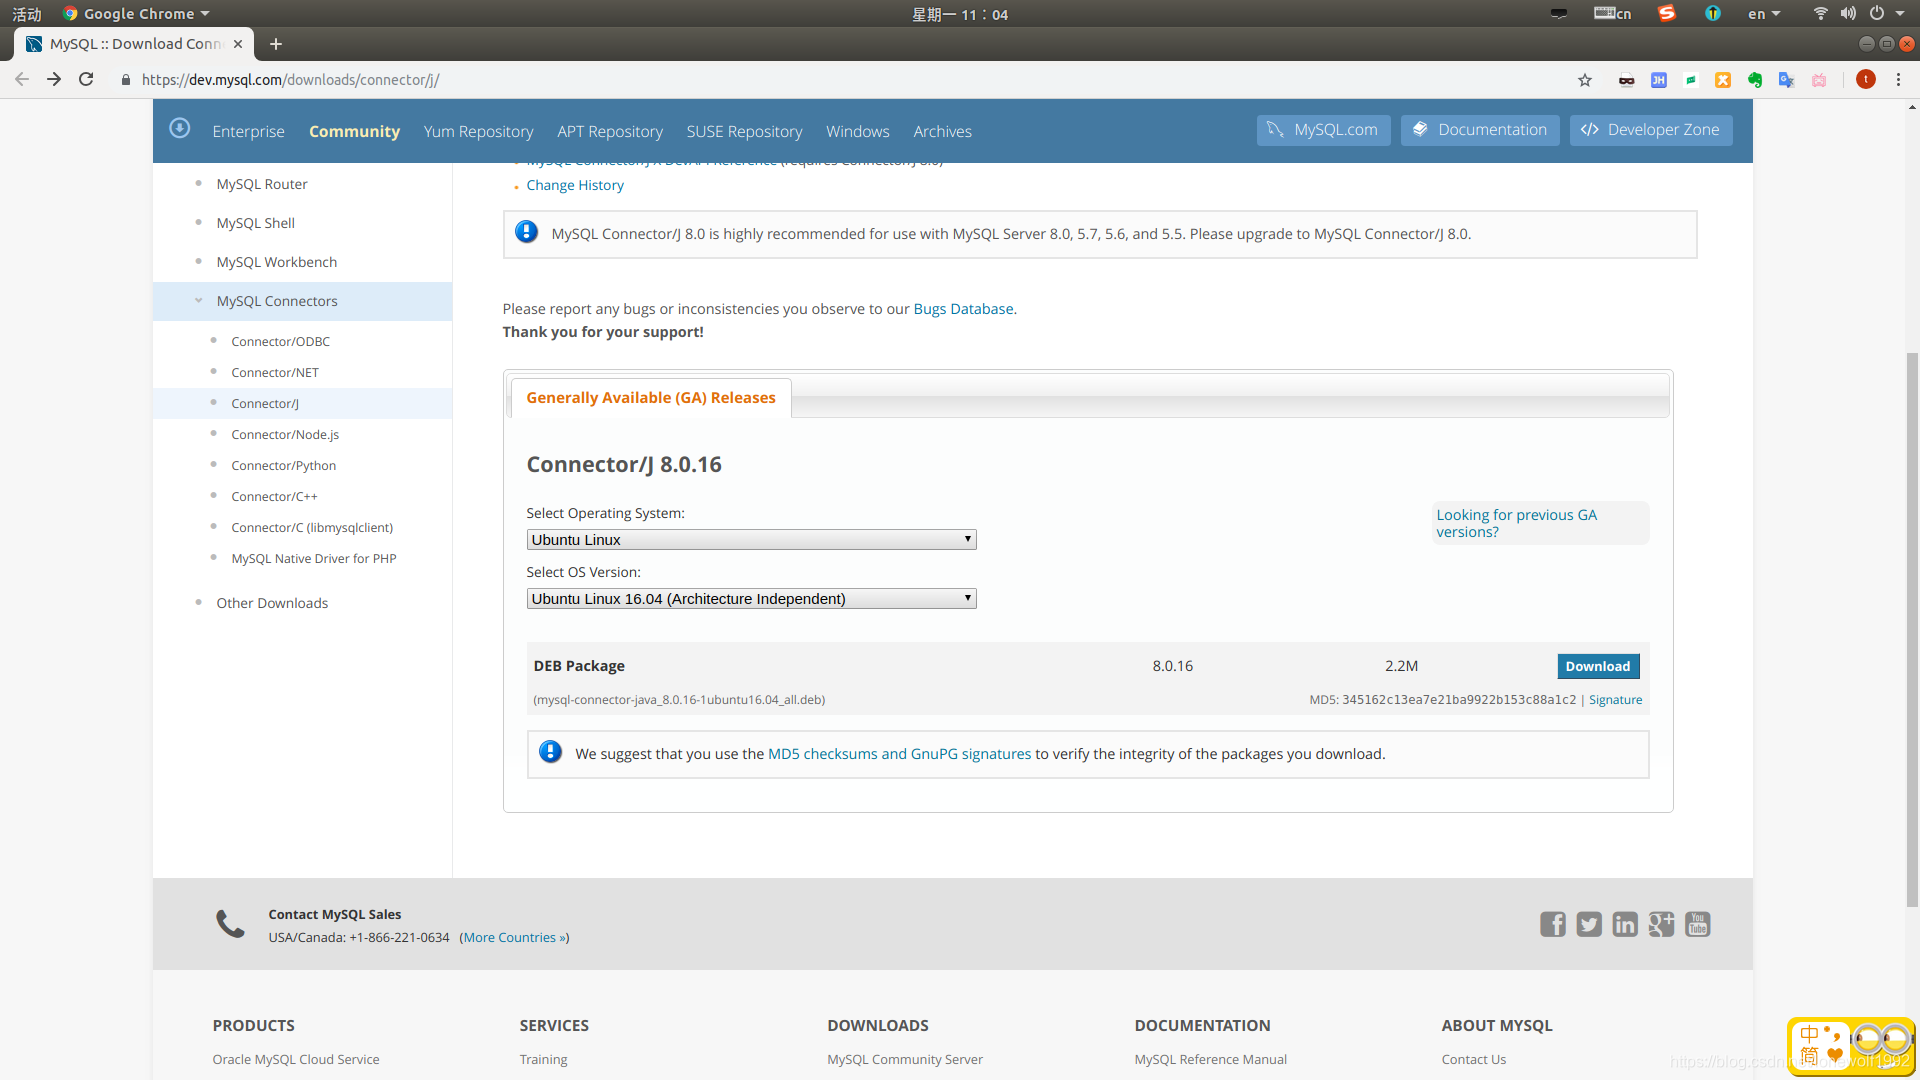Viewport: 1920px width, 1080px height.
Task: Open the Google Chrome app menu
Action: 136,14
